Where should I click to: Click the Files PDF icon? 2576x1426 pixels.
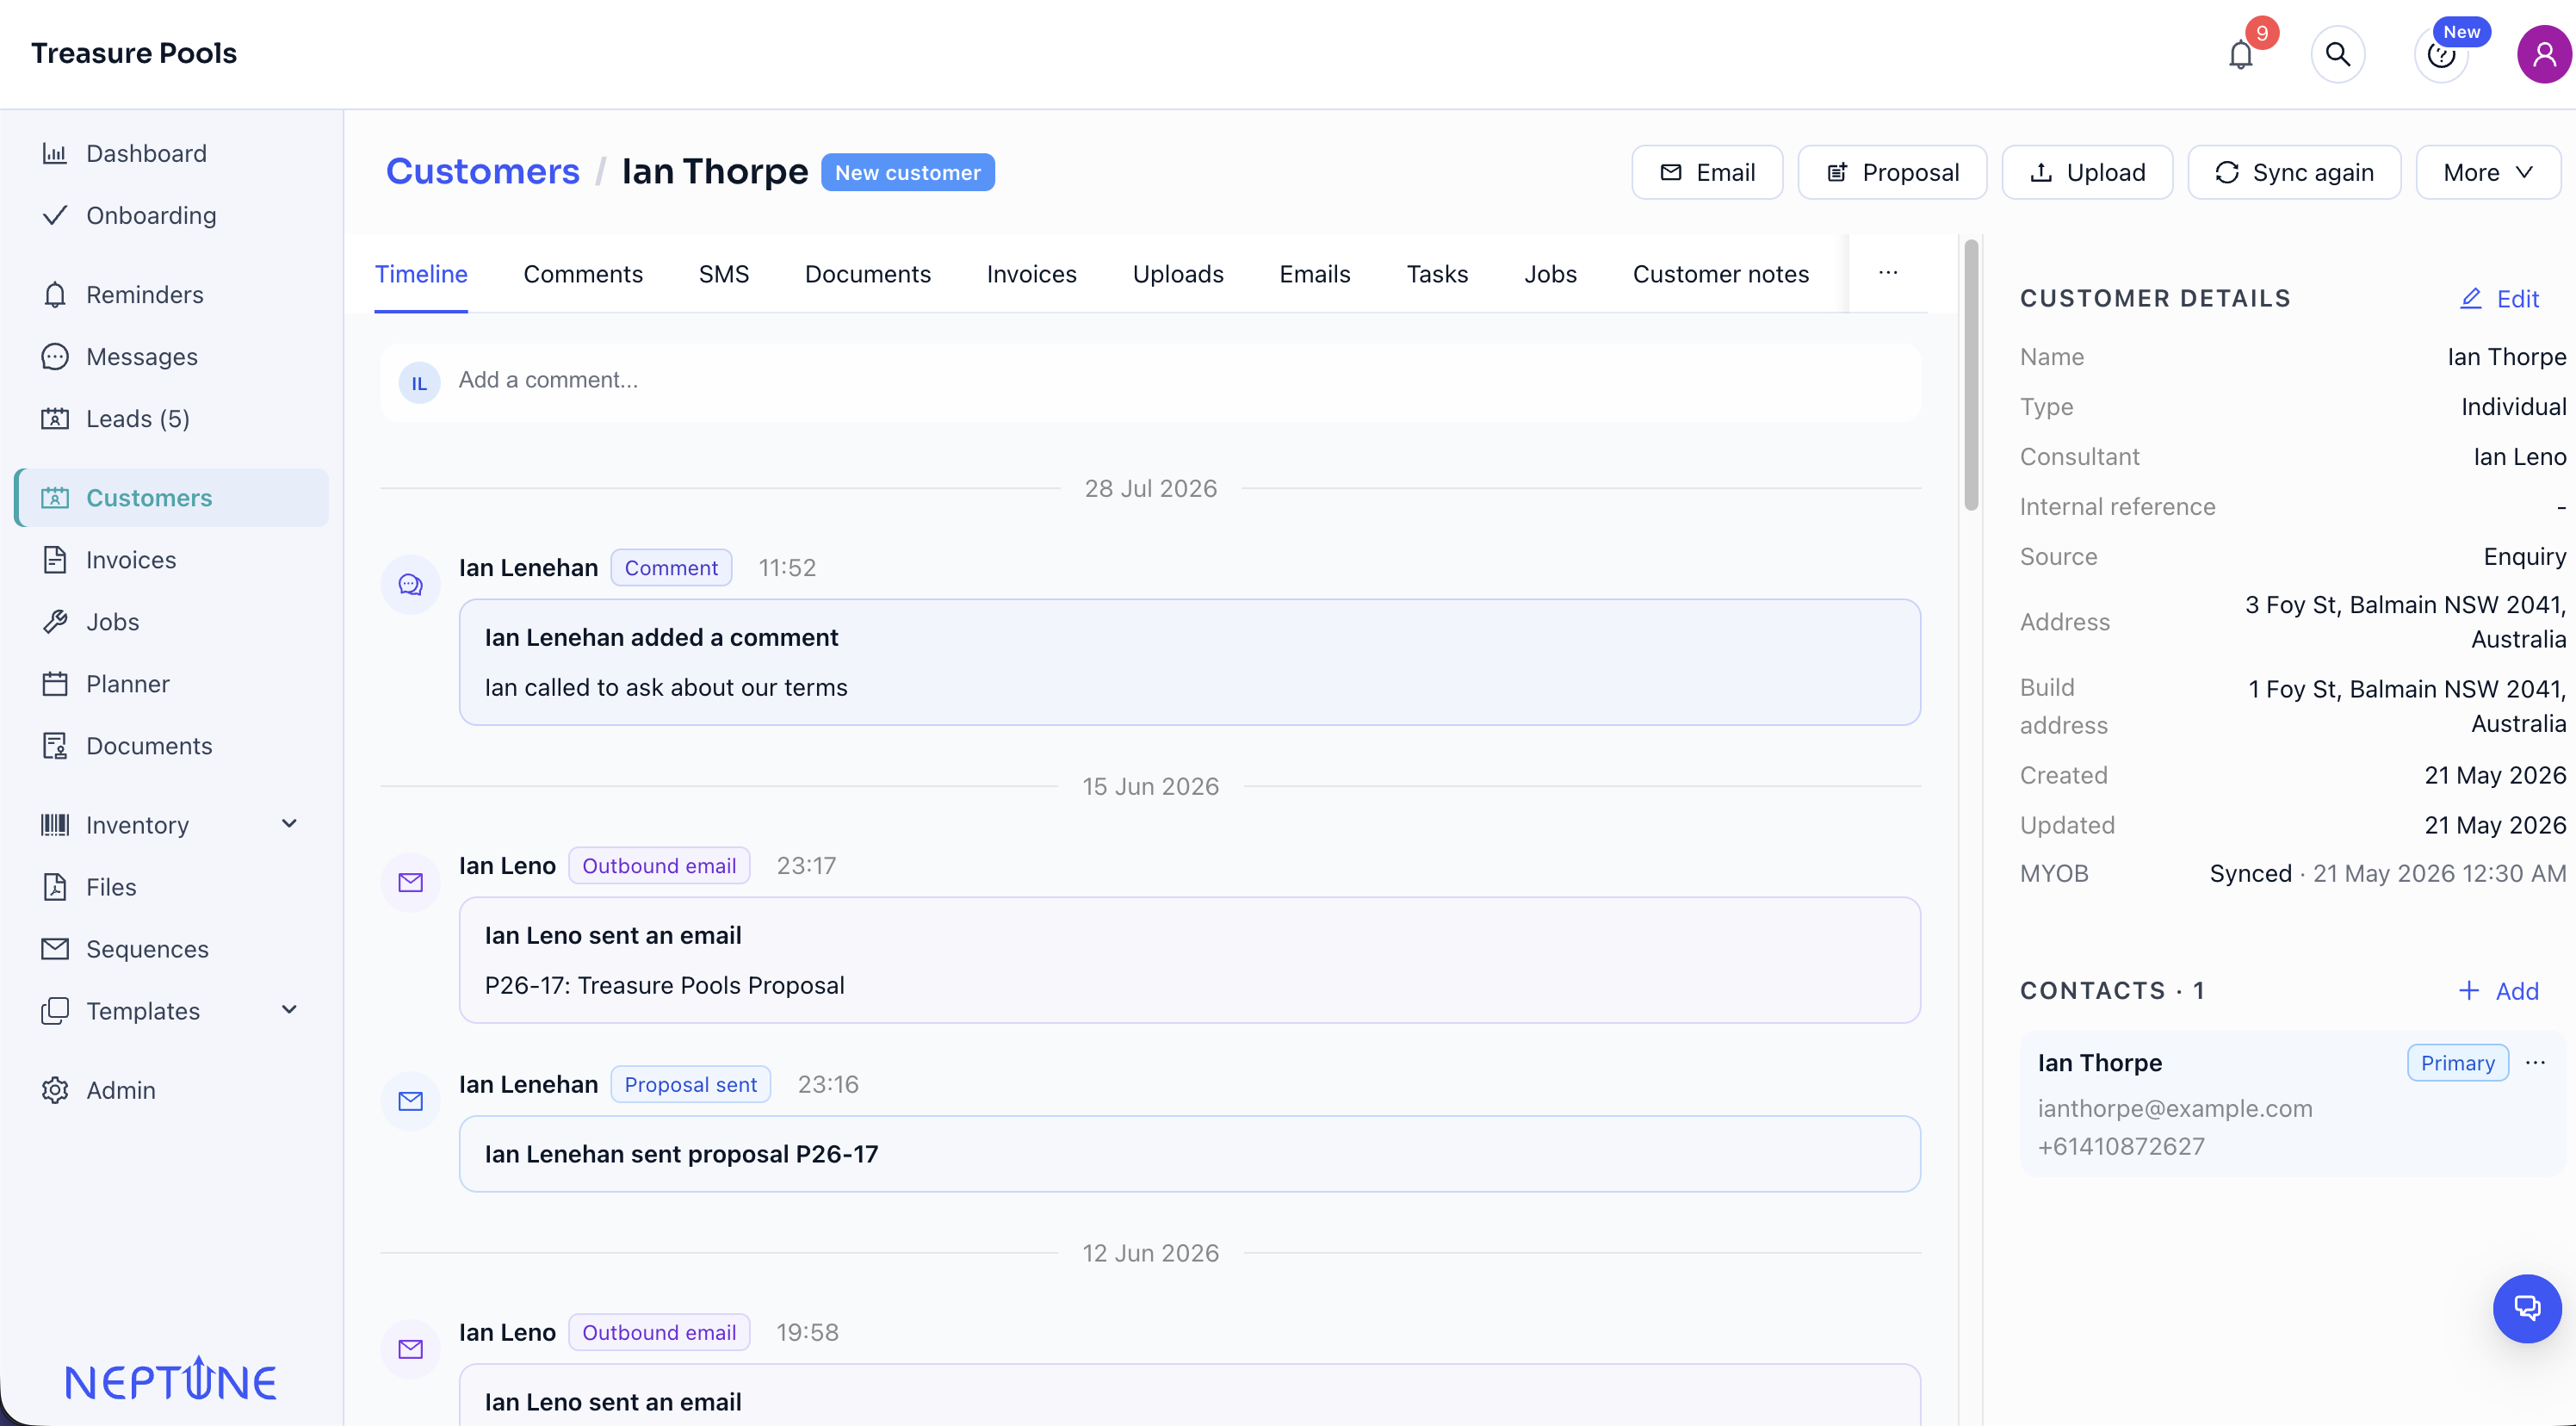pyautogui.click(x=55, y=886)
